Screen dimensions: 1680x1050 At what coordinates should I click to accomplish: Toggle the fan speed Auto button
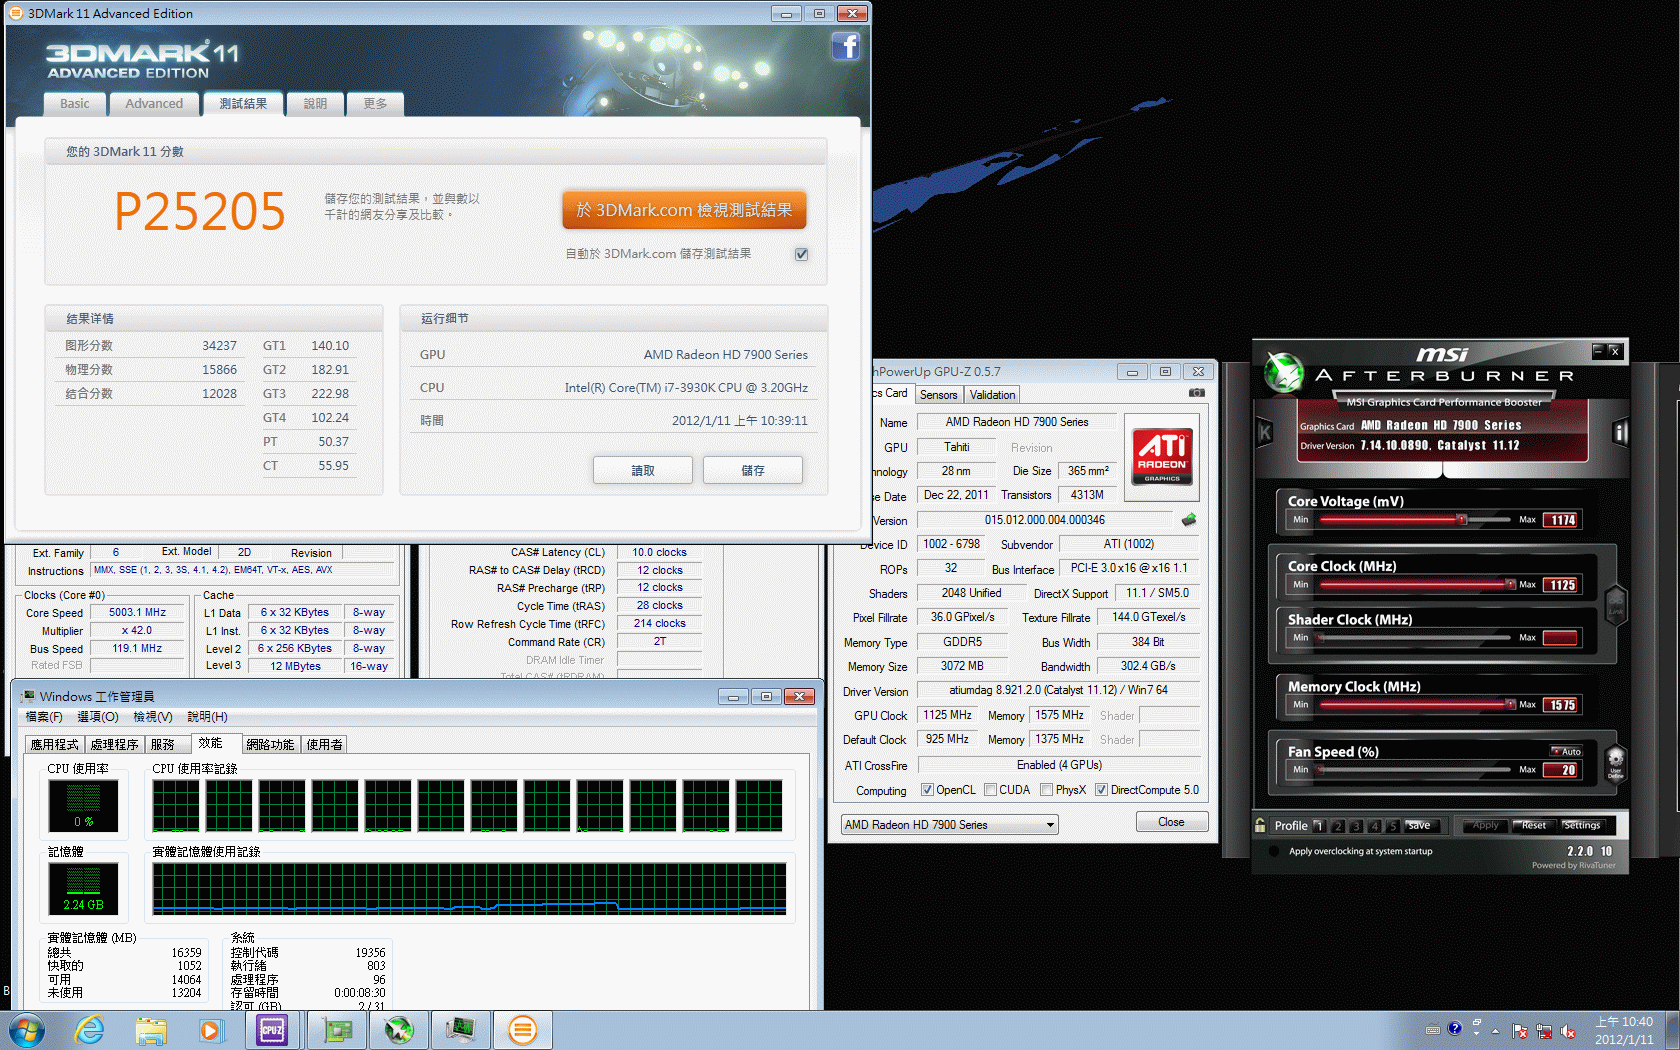1566,751
